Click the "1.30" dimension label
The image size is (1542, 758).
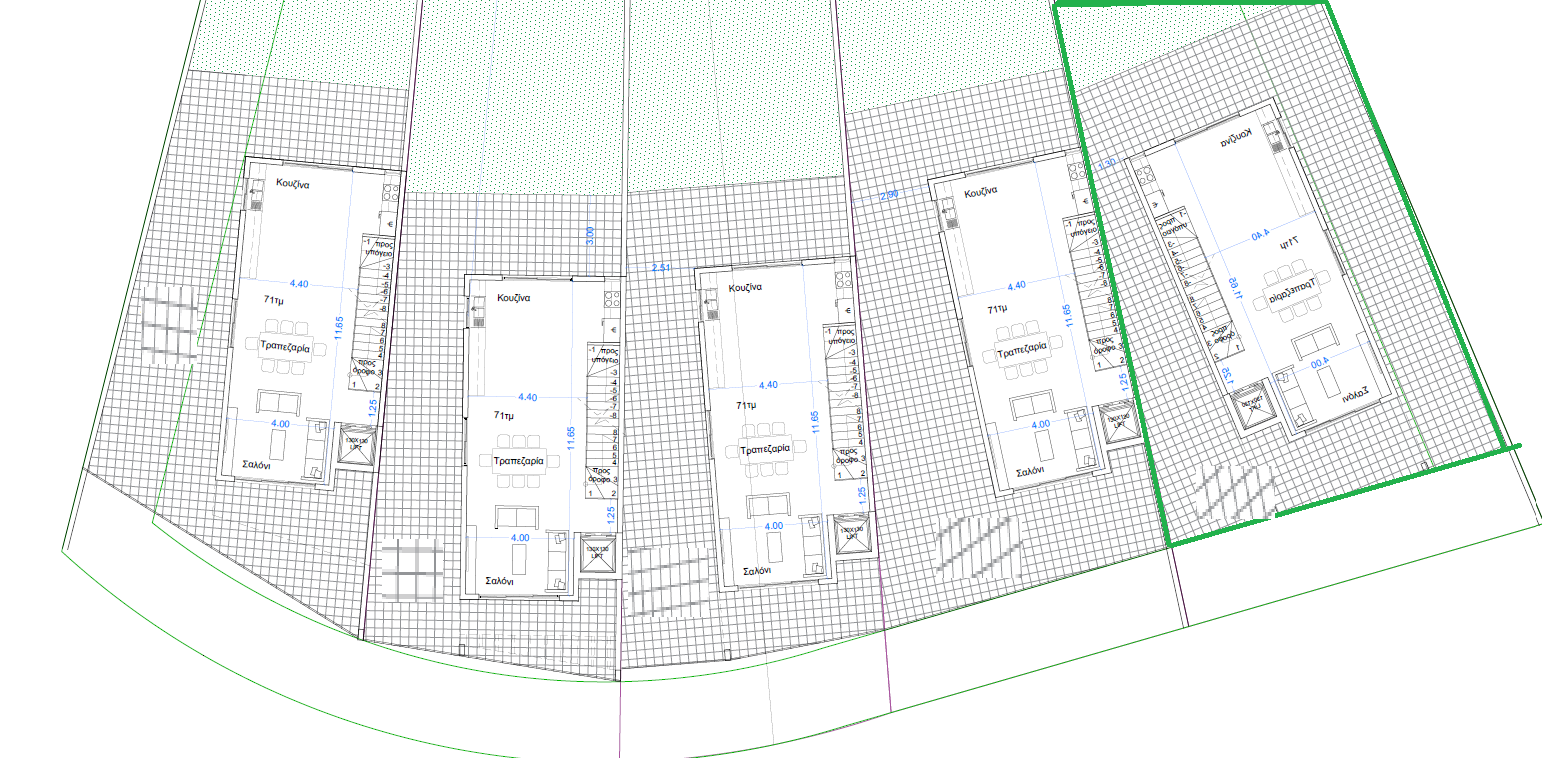pos(1106,163)
